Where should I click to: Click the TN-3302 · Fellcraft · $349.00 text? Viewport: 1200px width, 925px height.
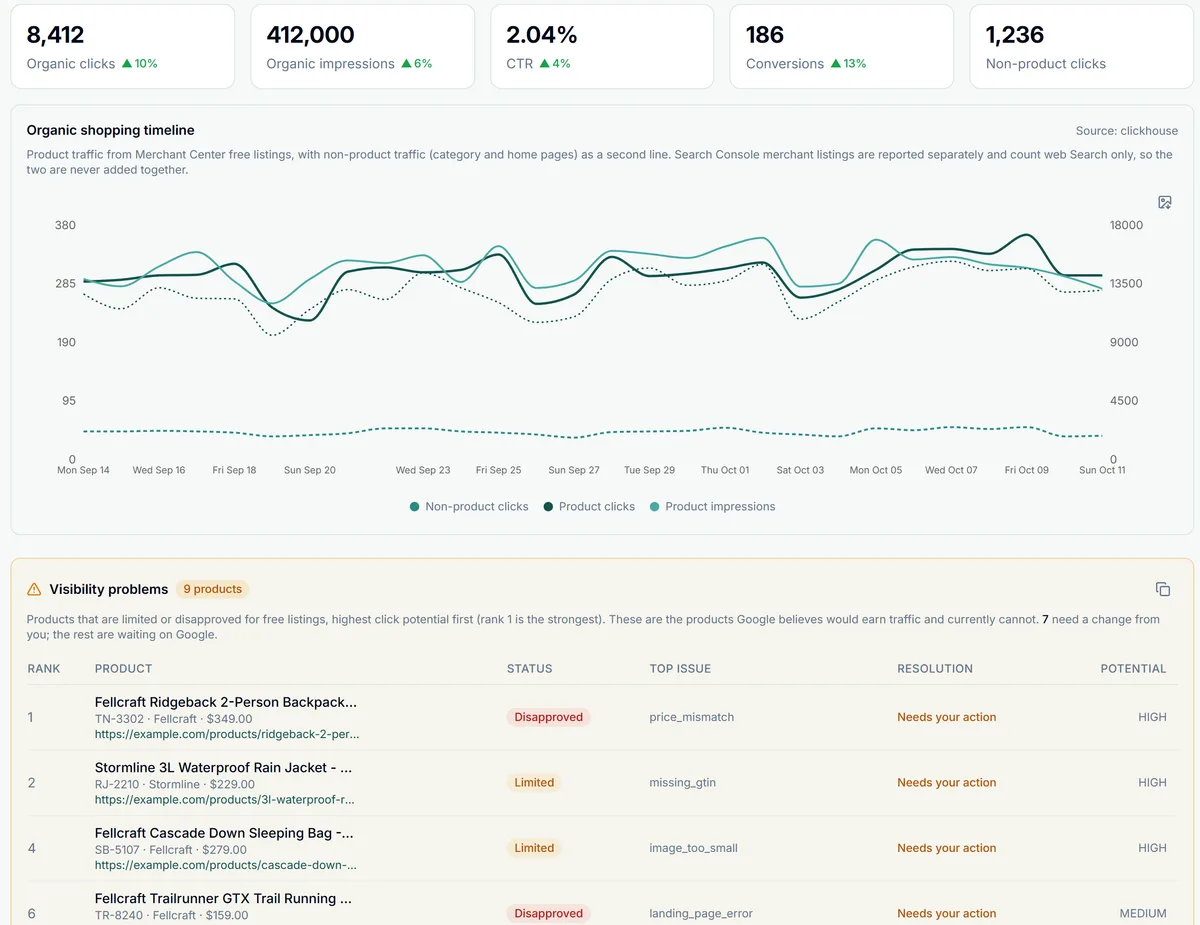pos(173,719)
